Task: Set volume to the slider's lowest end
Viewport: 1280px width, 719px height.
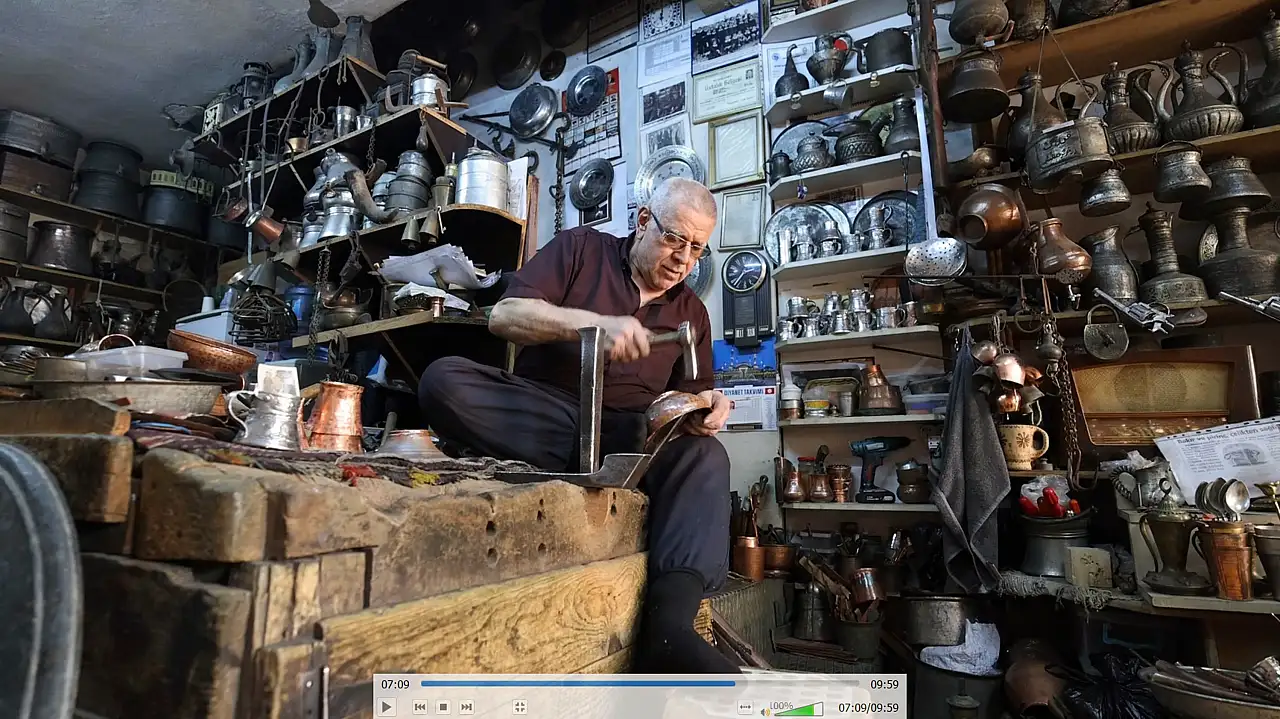Action: tap(776, 712)
